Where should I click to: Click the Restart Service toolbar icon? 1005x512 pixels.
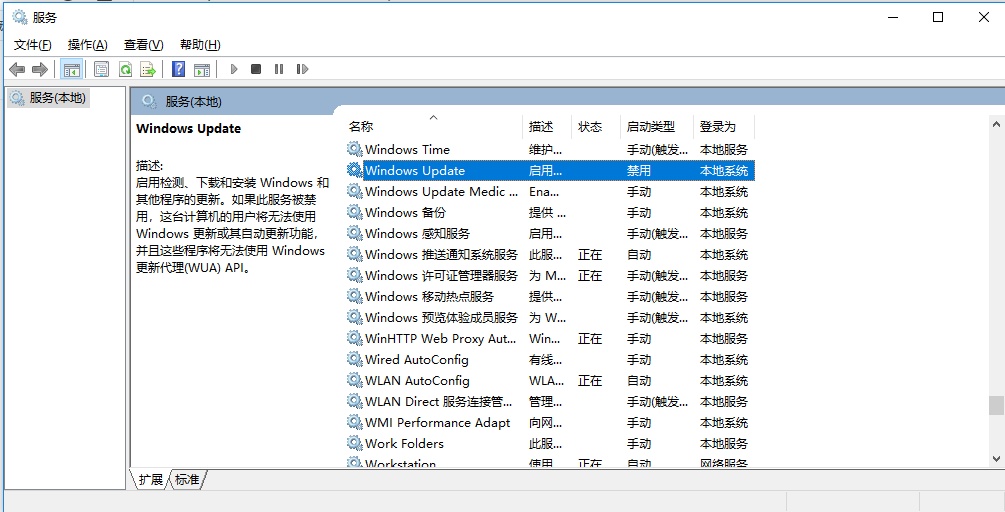click(x=302, y=69)
